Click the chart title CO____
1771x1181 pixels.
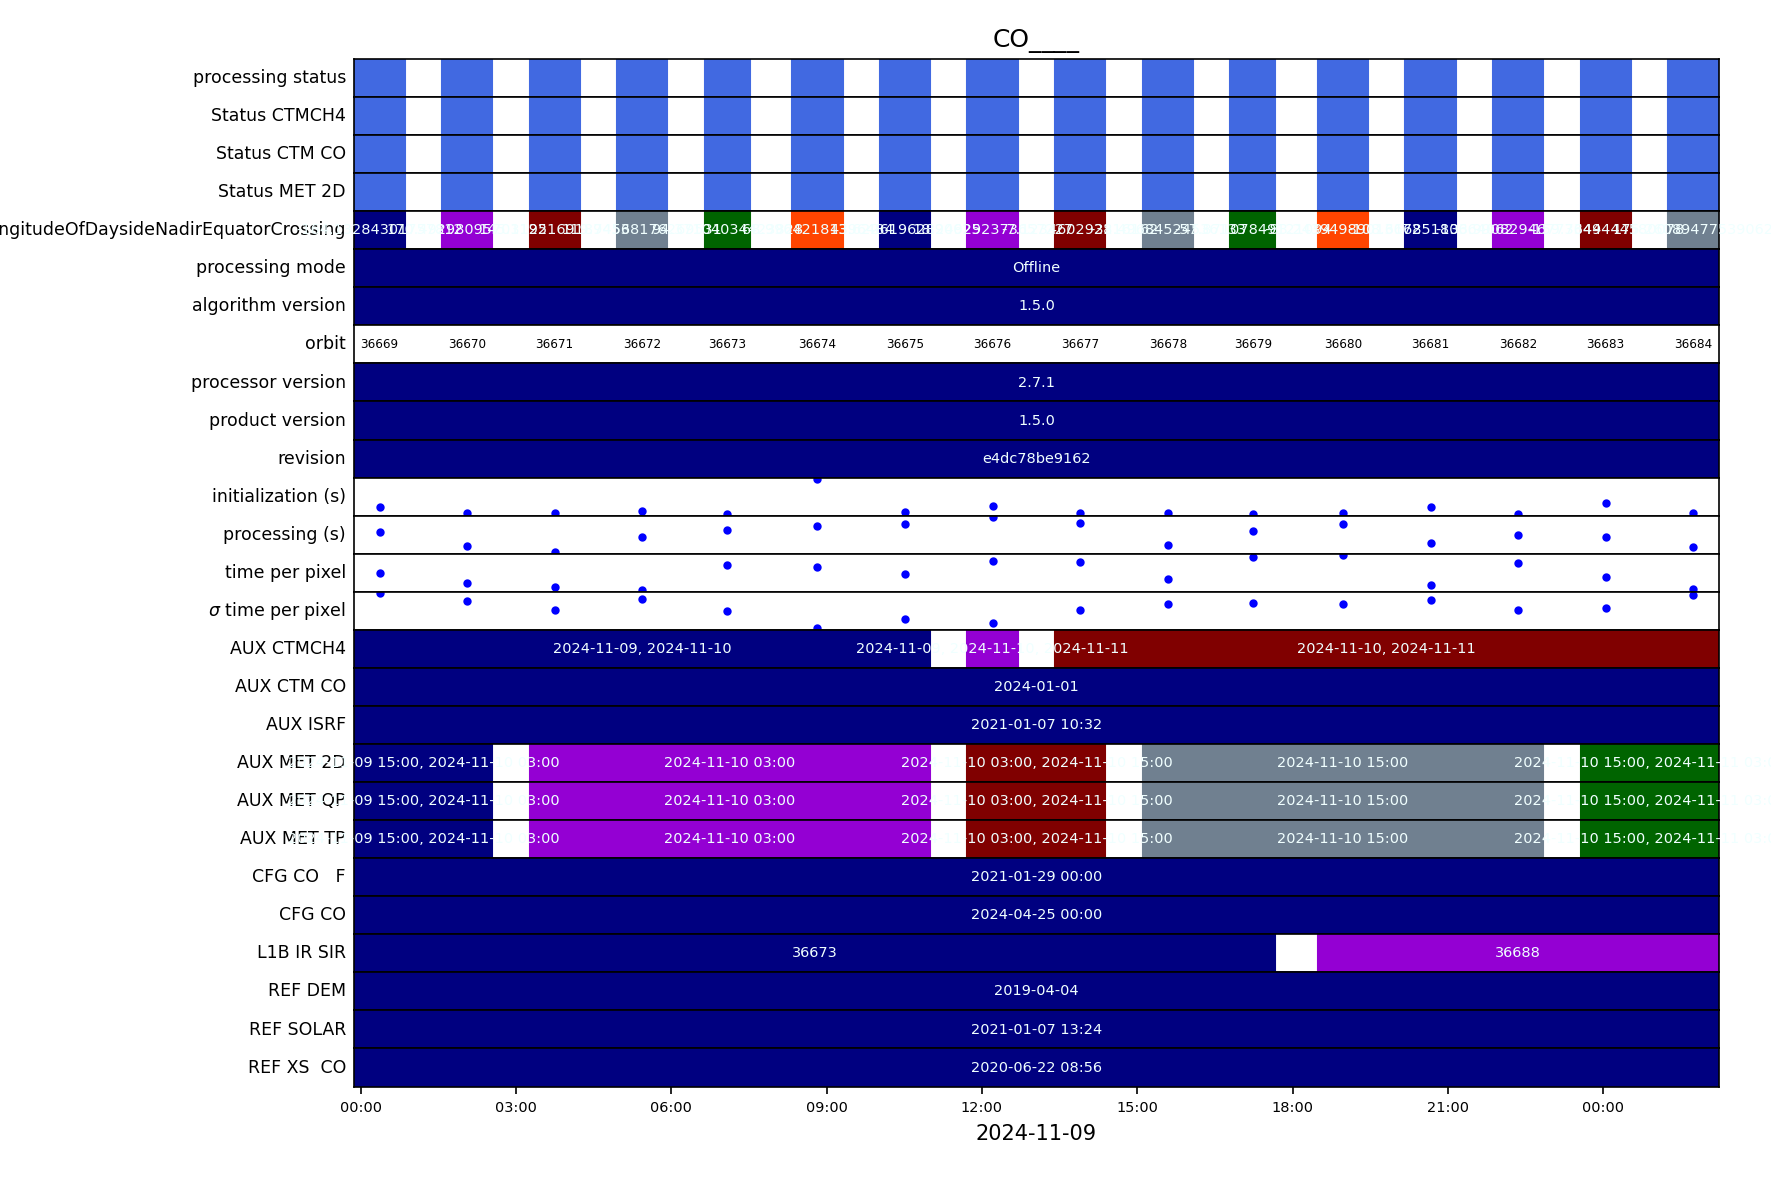click(1036, 39)
